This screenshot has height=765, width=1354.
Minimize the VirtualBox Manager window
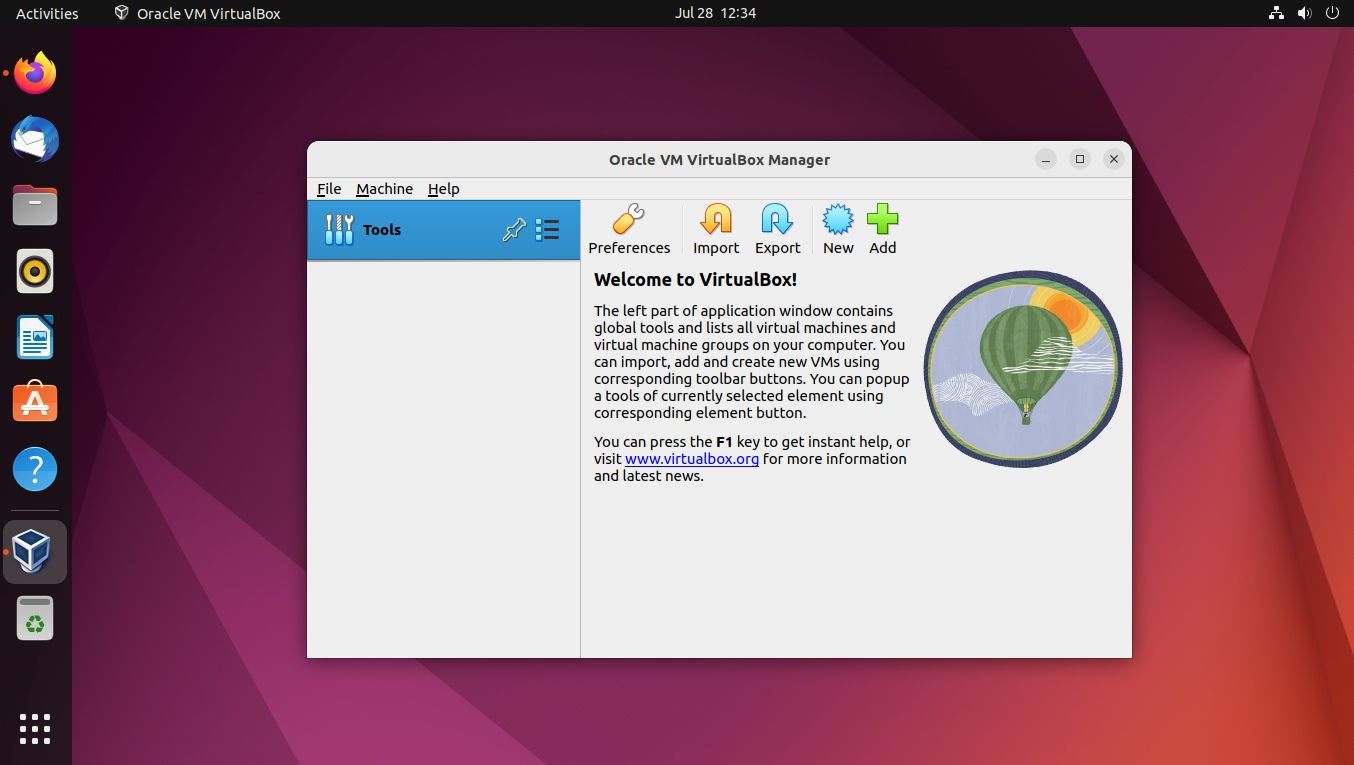click(1046, 159)
